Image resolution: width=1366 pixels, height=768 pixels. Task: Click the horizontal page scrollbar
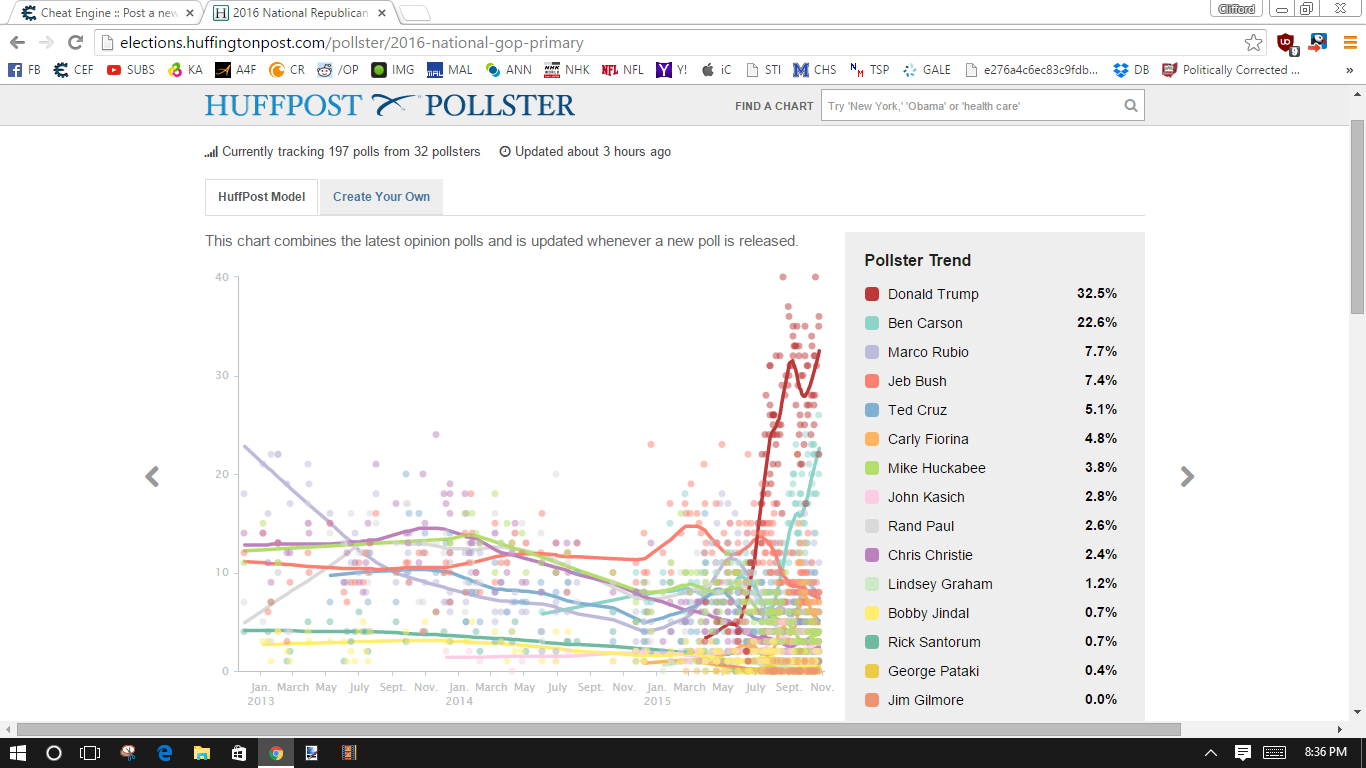point(598,729)
